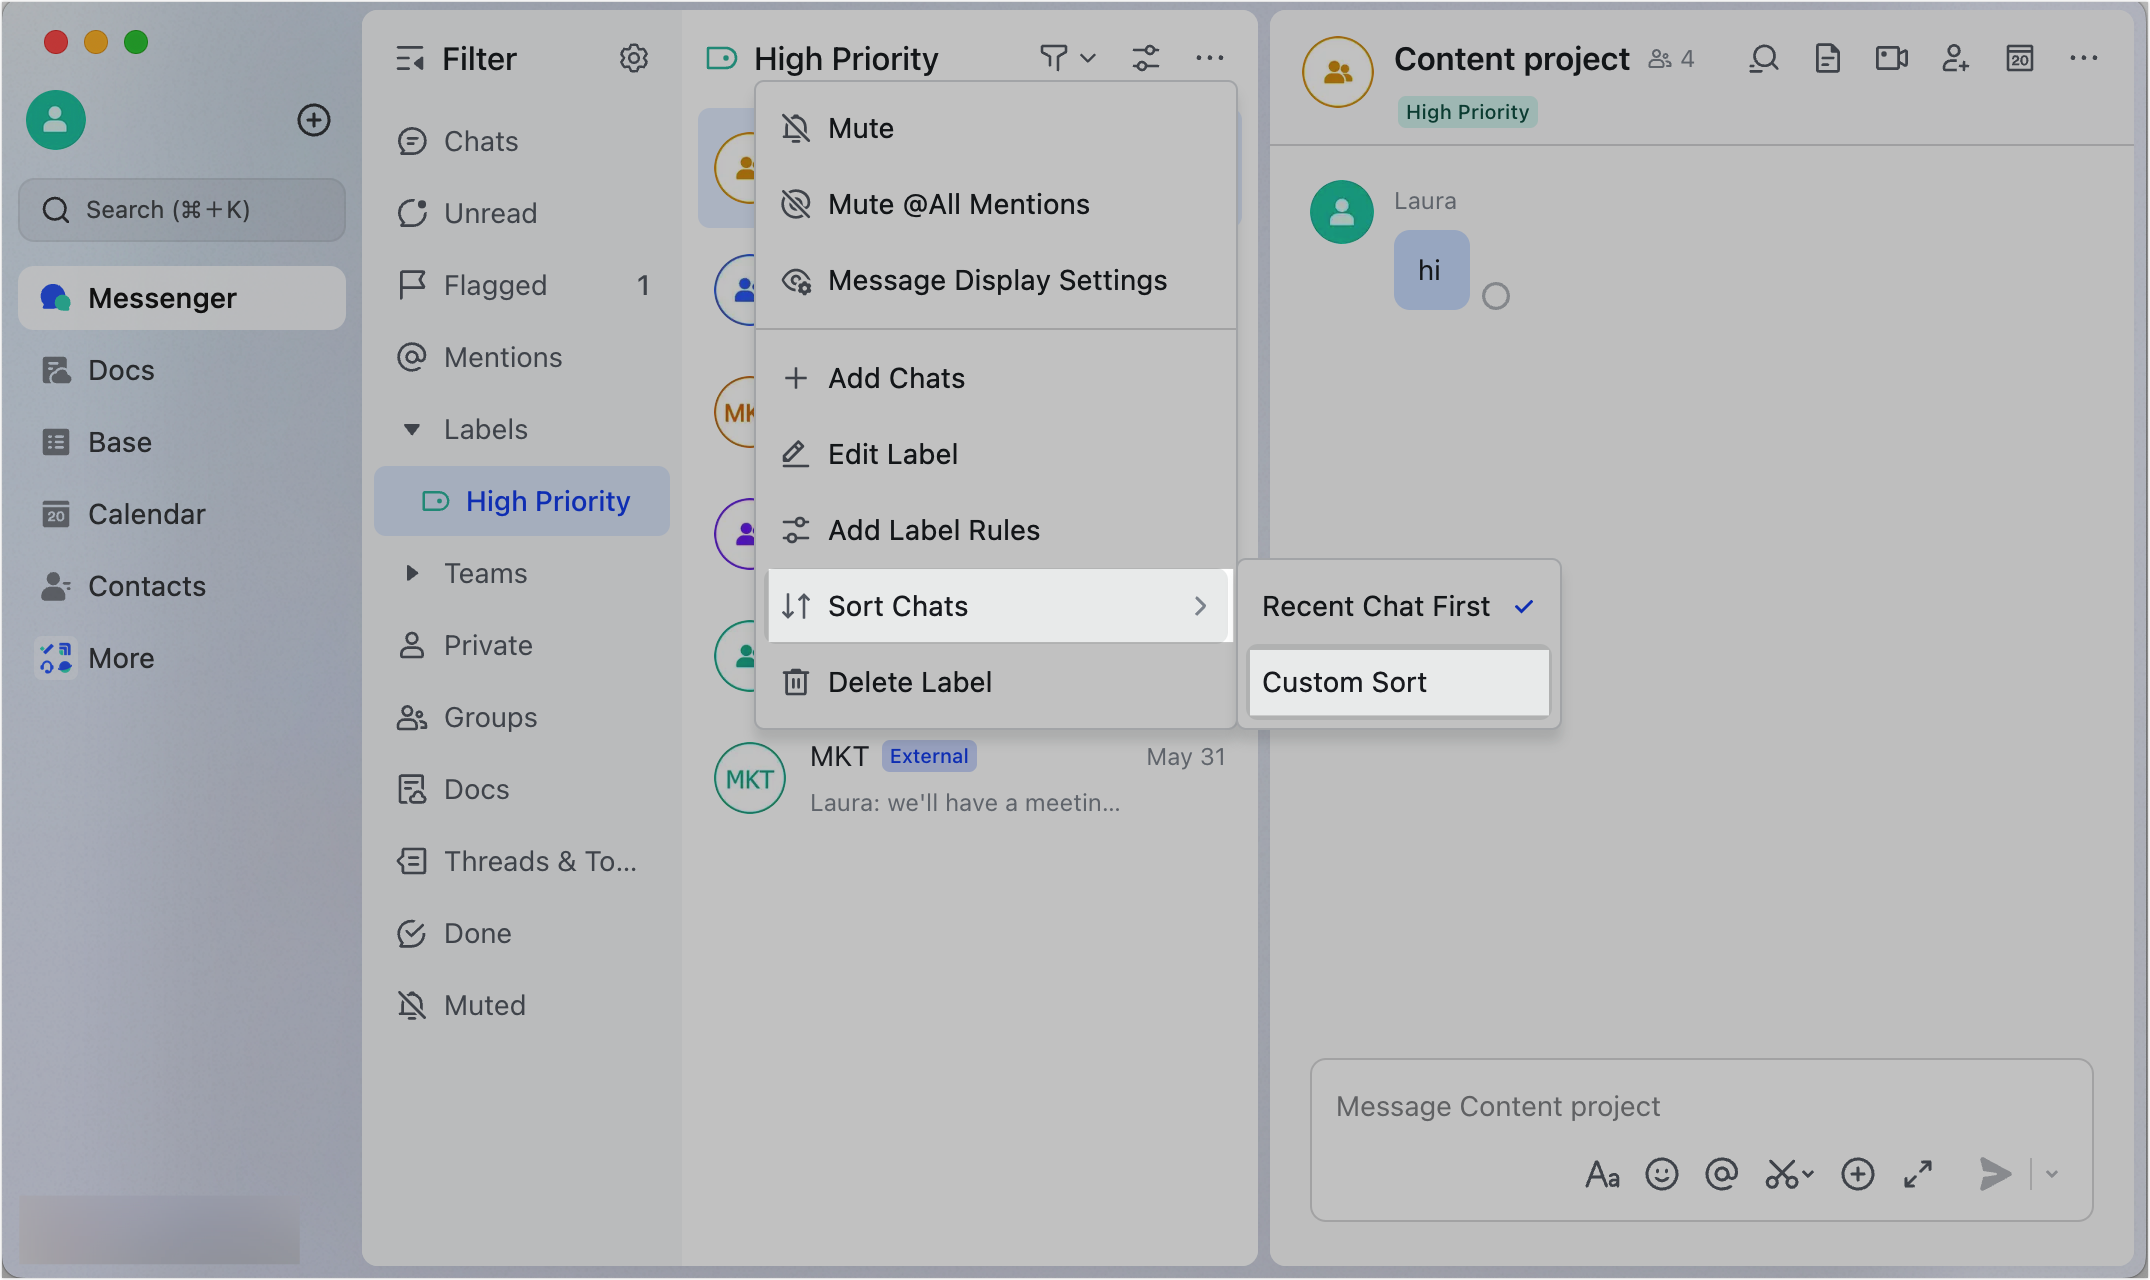
Task: Click the create new plus icon
Action: coord(314,120)
